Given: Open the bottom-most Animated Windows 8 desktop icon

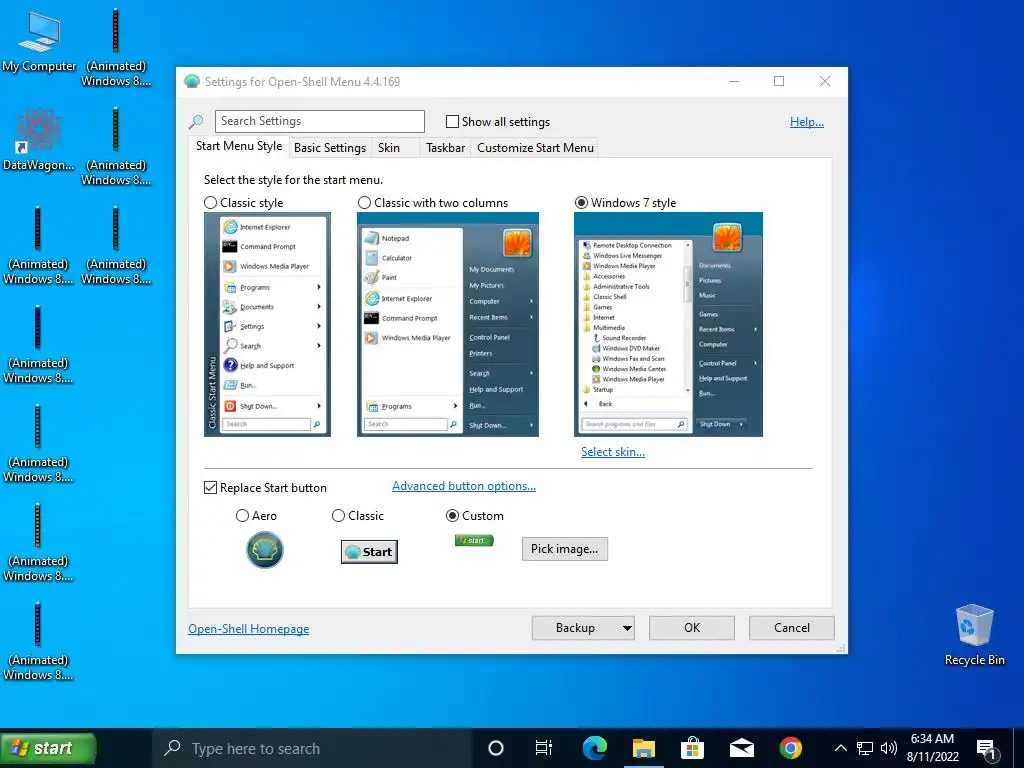Looking at the screenshot, I should tap(38, 641).
